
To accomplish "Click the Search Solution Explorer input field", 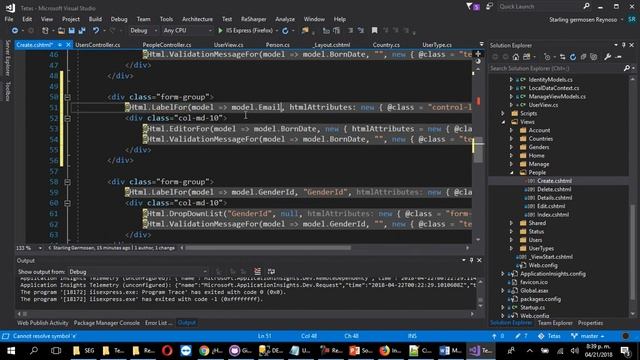I will [556, 68].
